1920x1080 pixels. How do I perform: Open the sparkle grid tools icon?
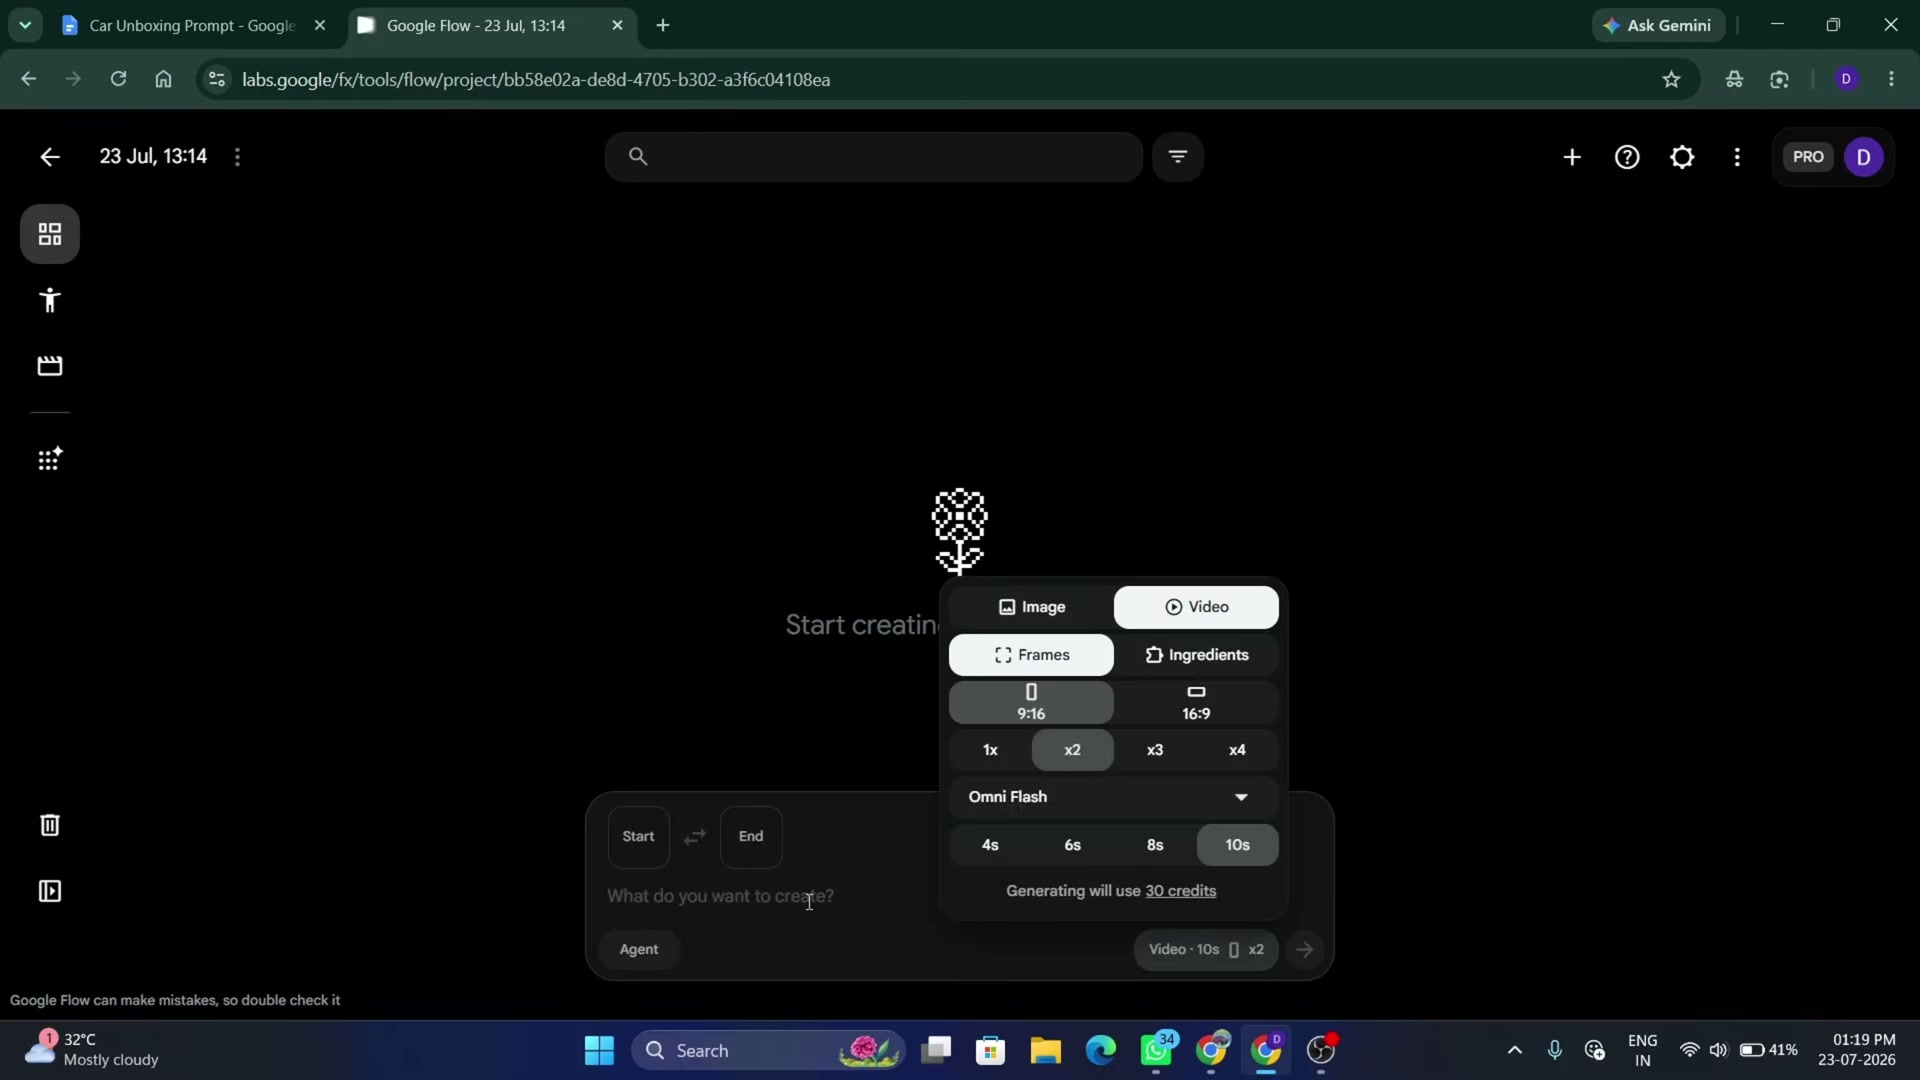coord(50,459)
